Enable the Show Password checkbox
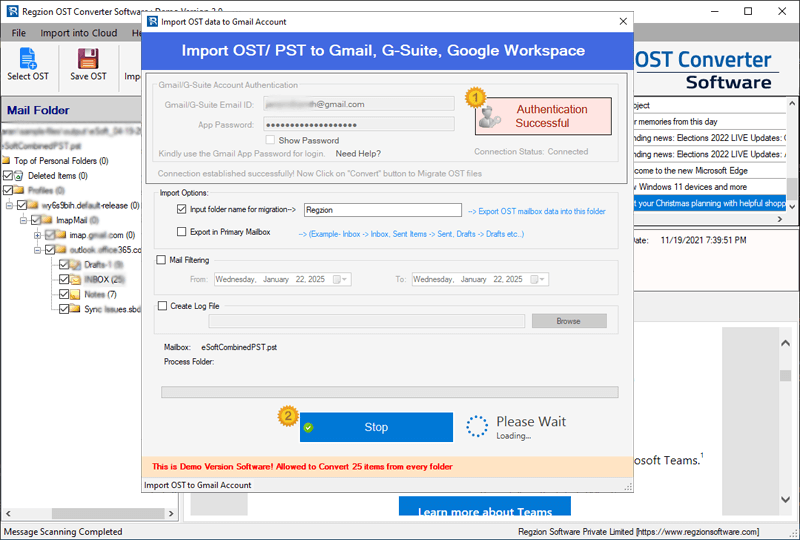This screenshot has width=800, height=540. (x=270, y=140)
